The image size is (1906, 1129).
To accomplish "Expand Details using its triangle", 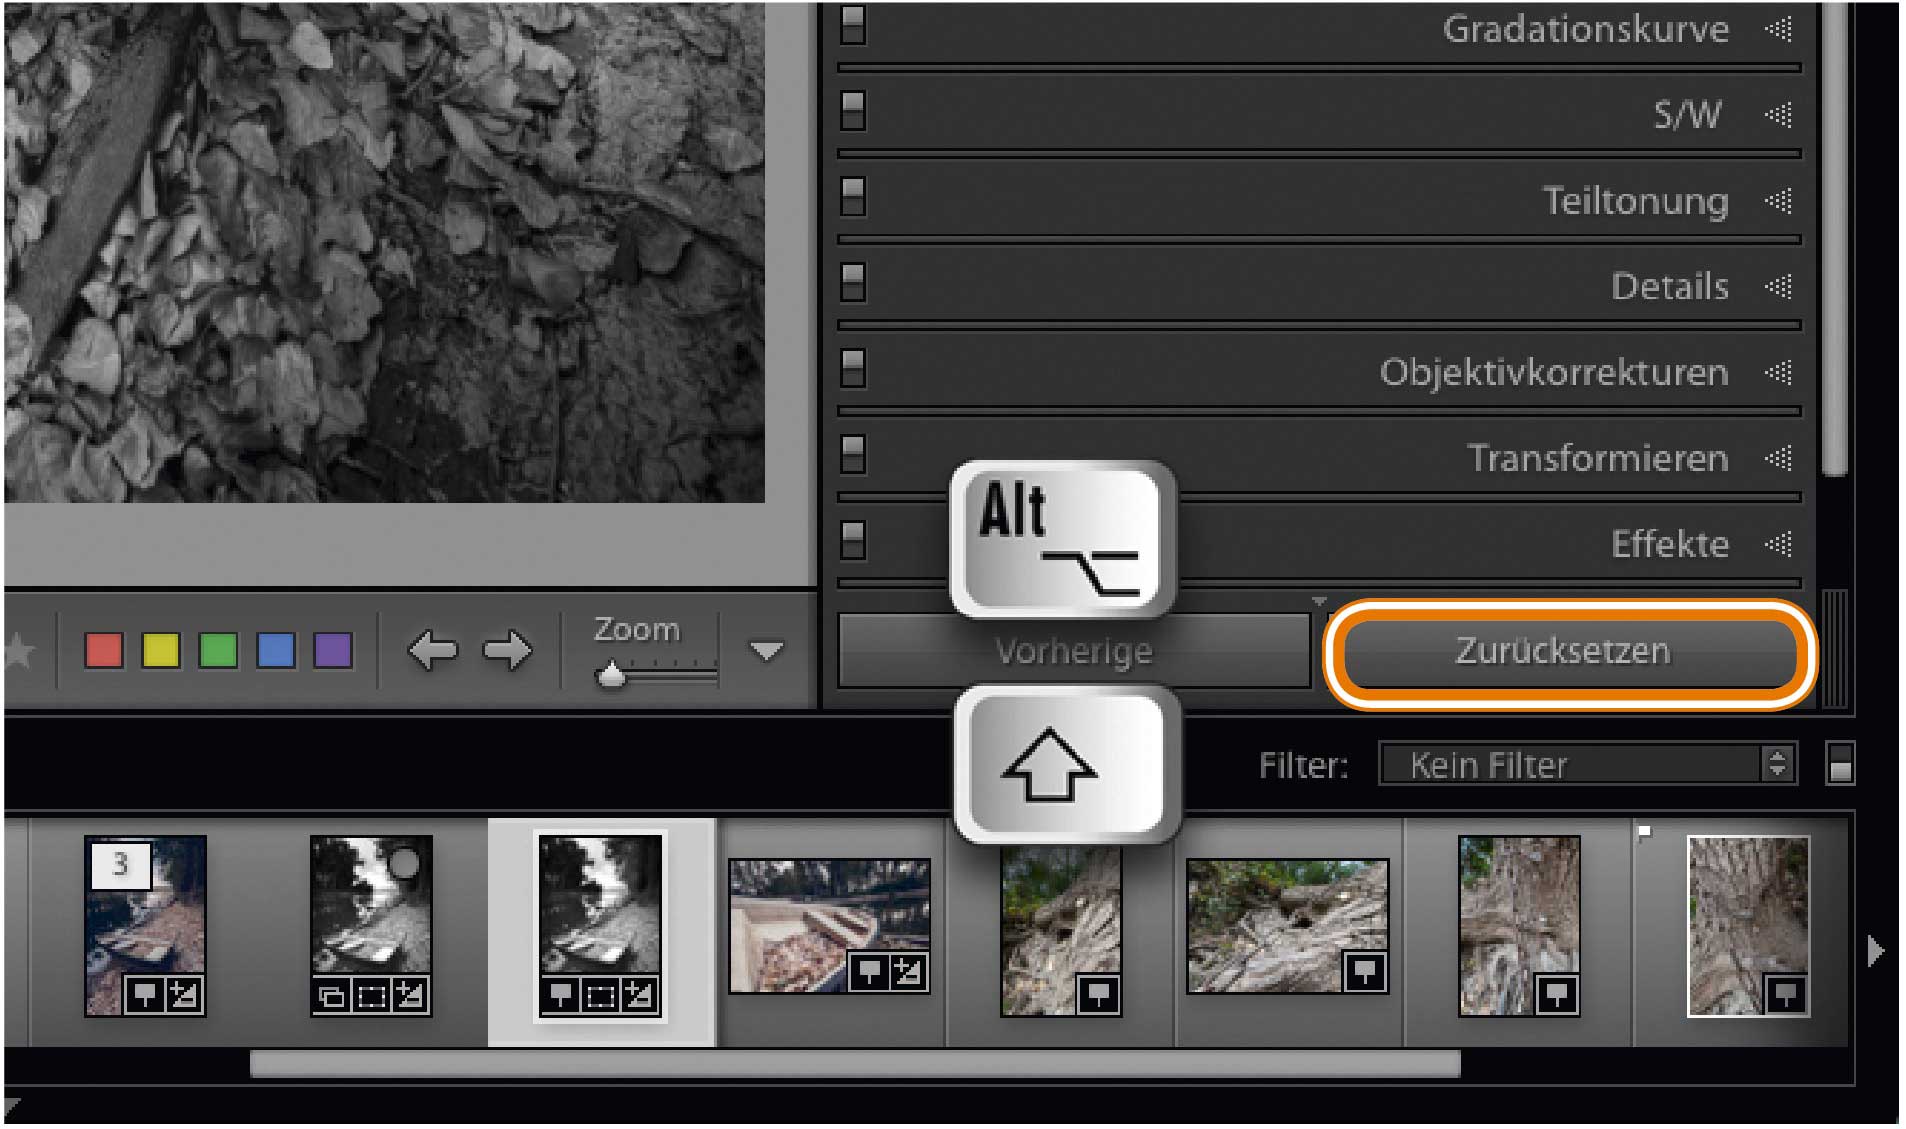I will [x=1778, y=287].
